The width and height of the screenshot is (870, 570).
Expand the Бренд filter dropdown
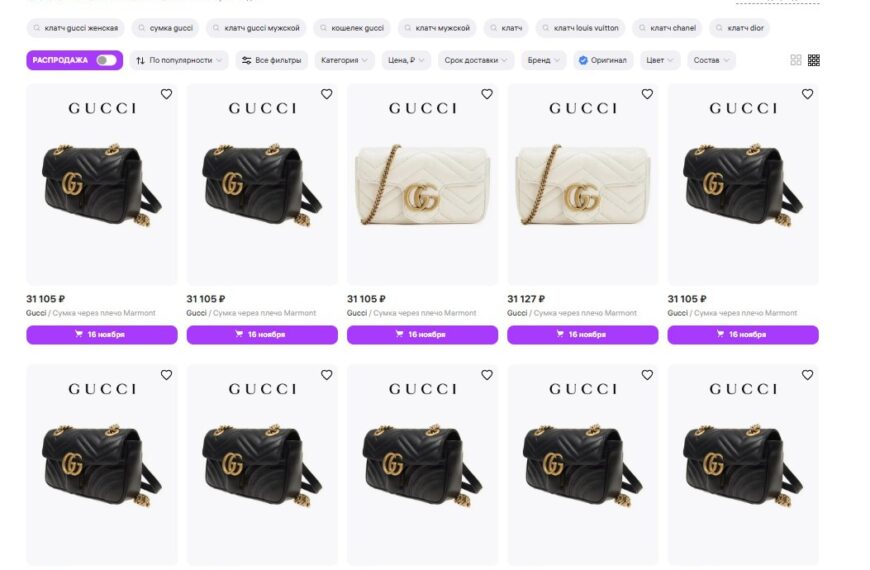(543, 60)
